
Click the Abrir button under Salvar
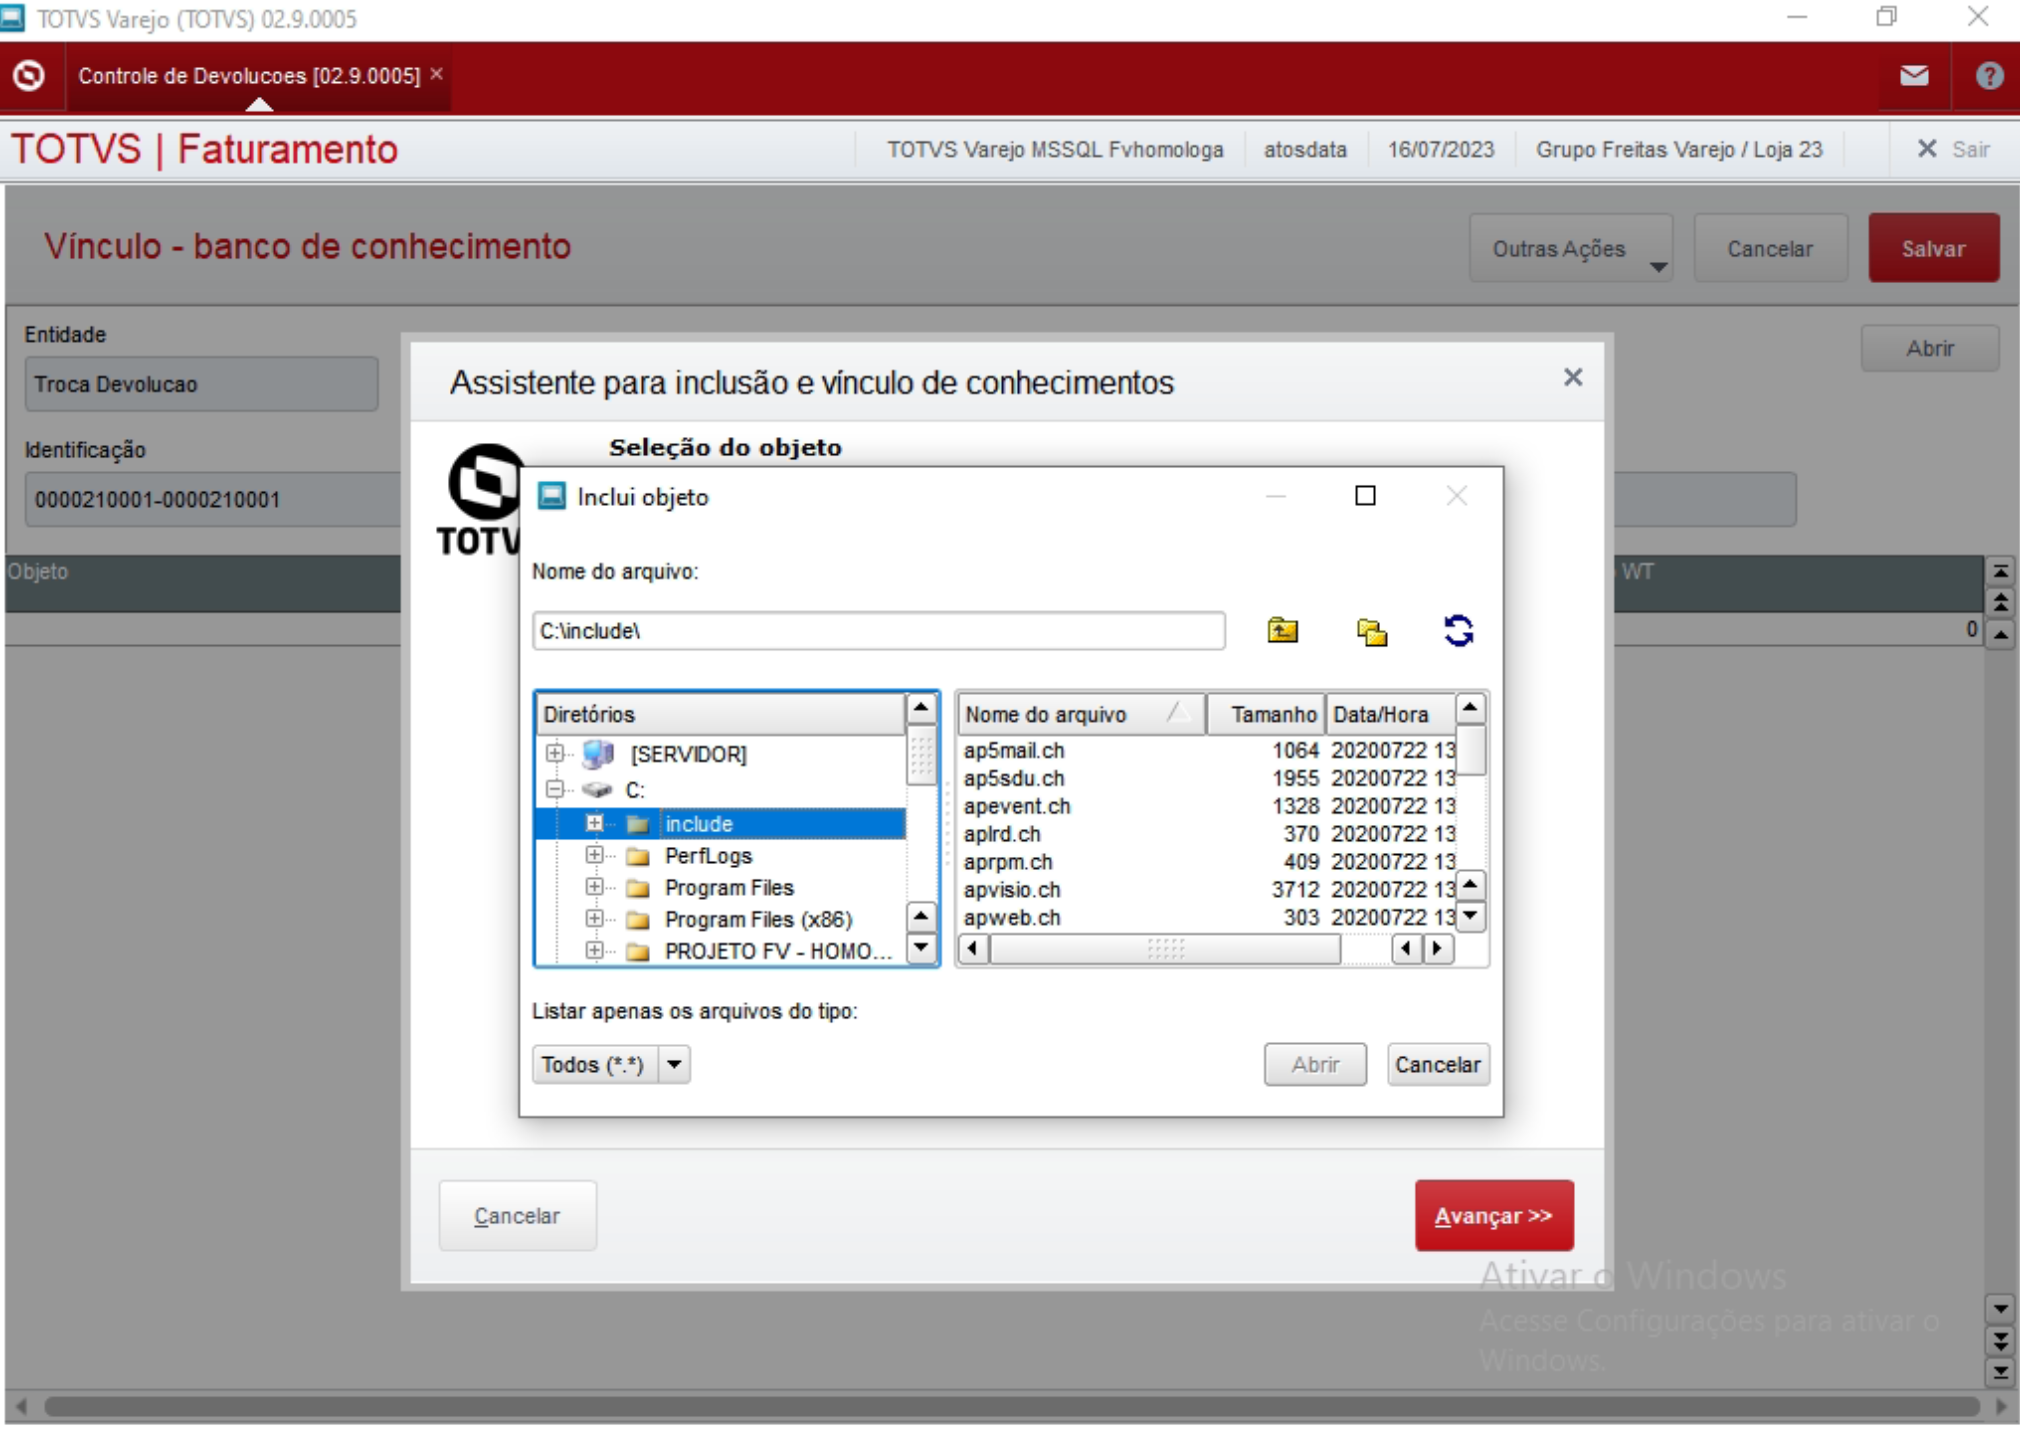coord(1929,348)
